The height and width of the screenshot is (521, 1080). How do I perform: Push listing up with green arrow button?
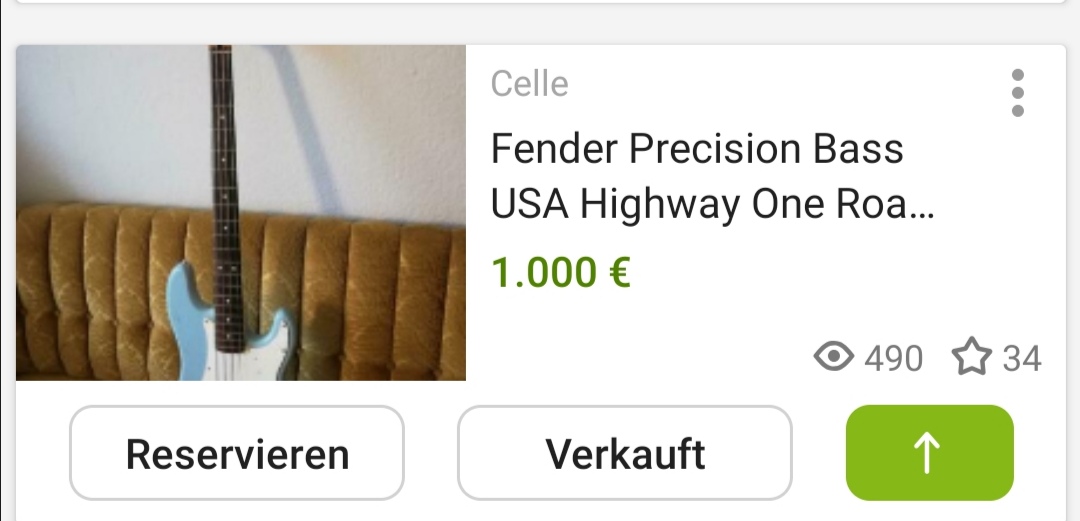[929, 453]
